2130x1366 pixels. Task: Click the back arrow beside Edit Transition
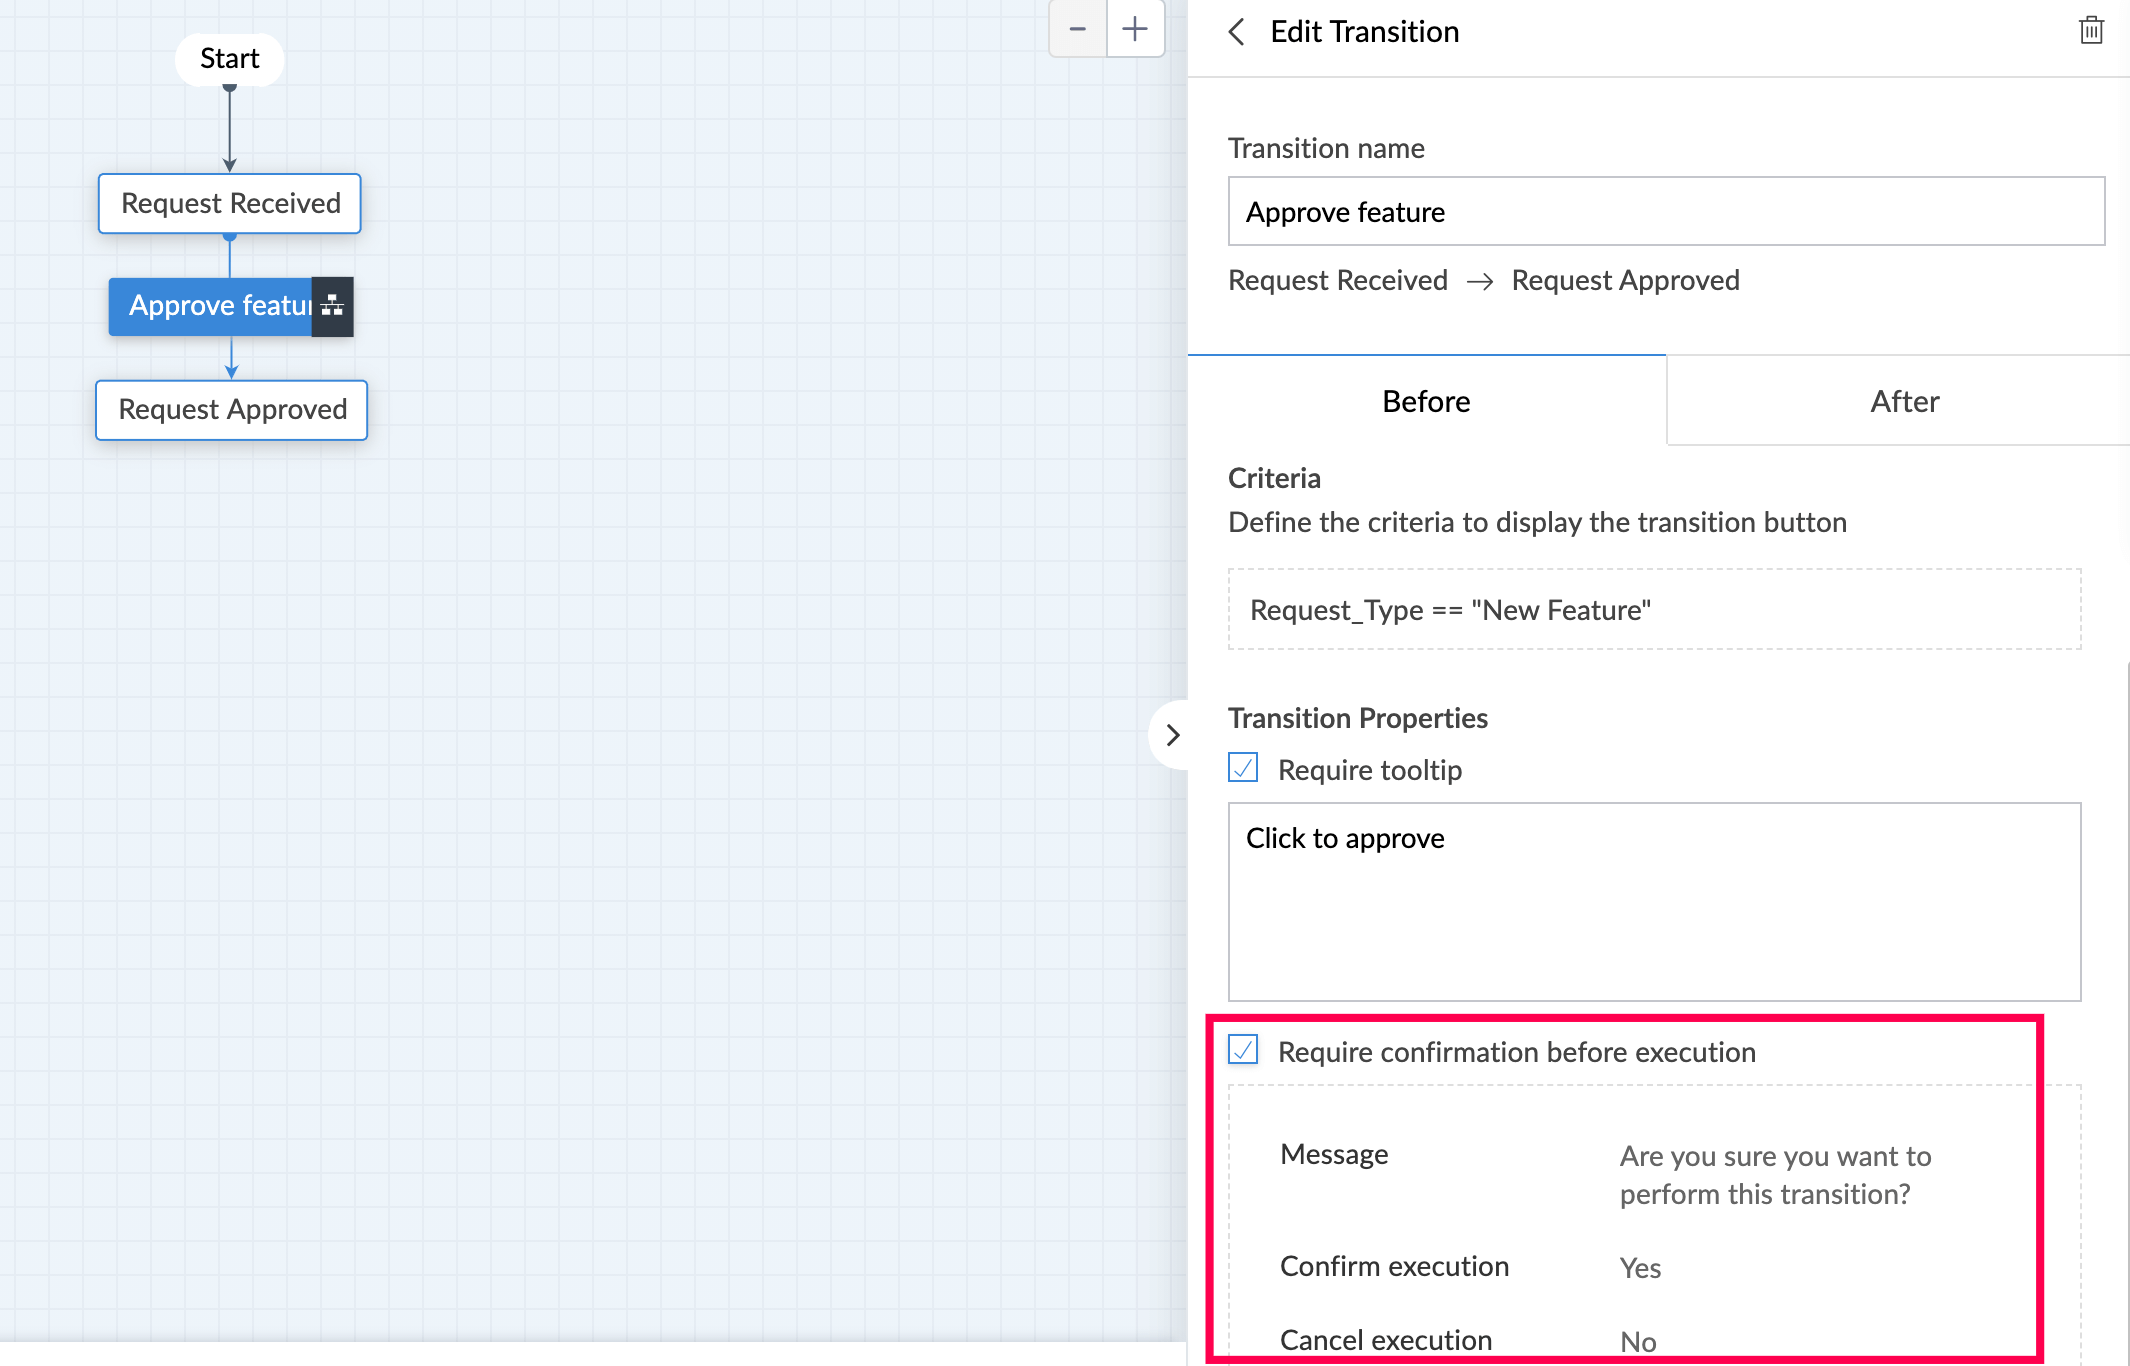pyautogui.click(x=1237, y=32)
